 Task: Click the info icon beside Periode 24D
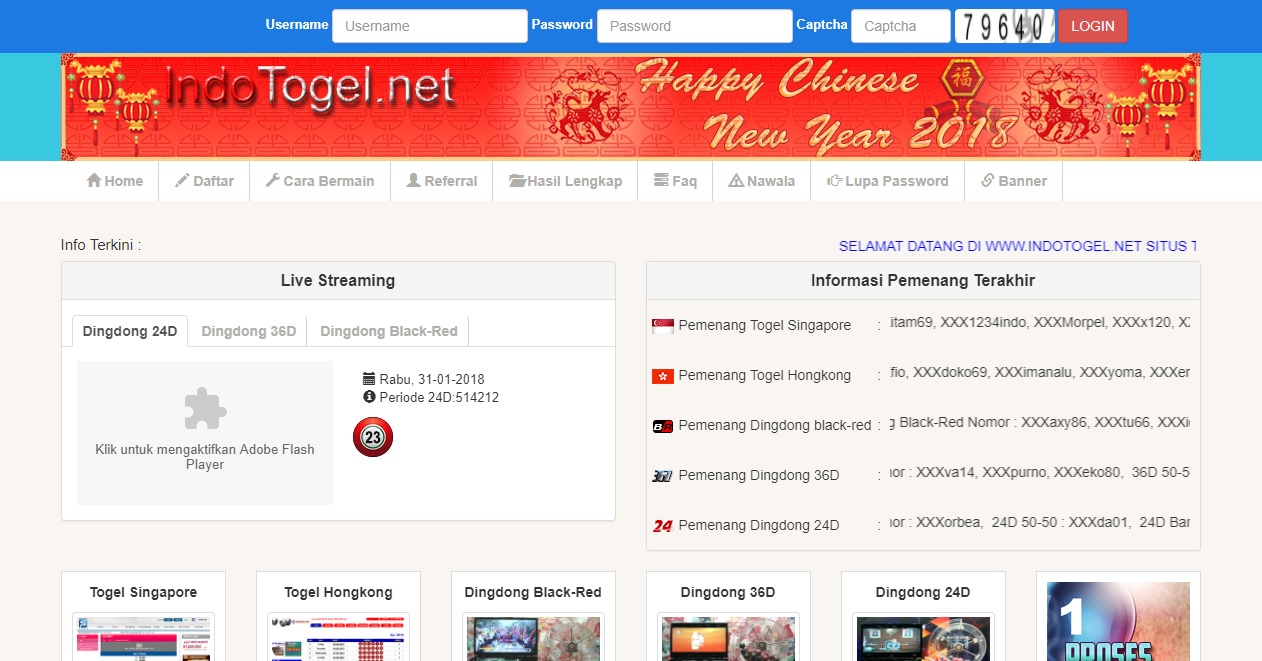[369, 397]
